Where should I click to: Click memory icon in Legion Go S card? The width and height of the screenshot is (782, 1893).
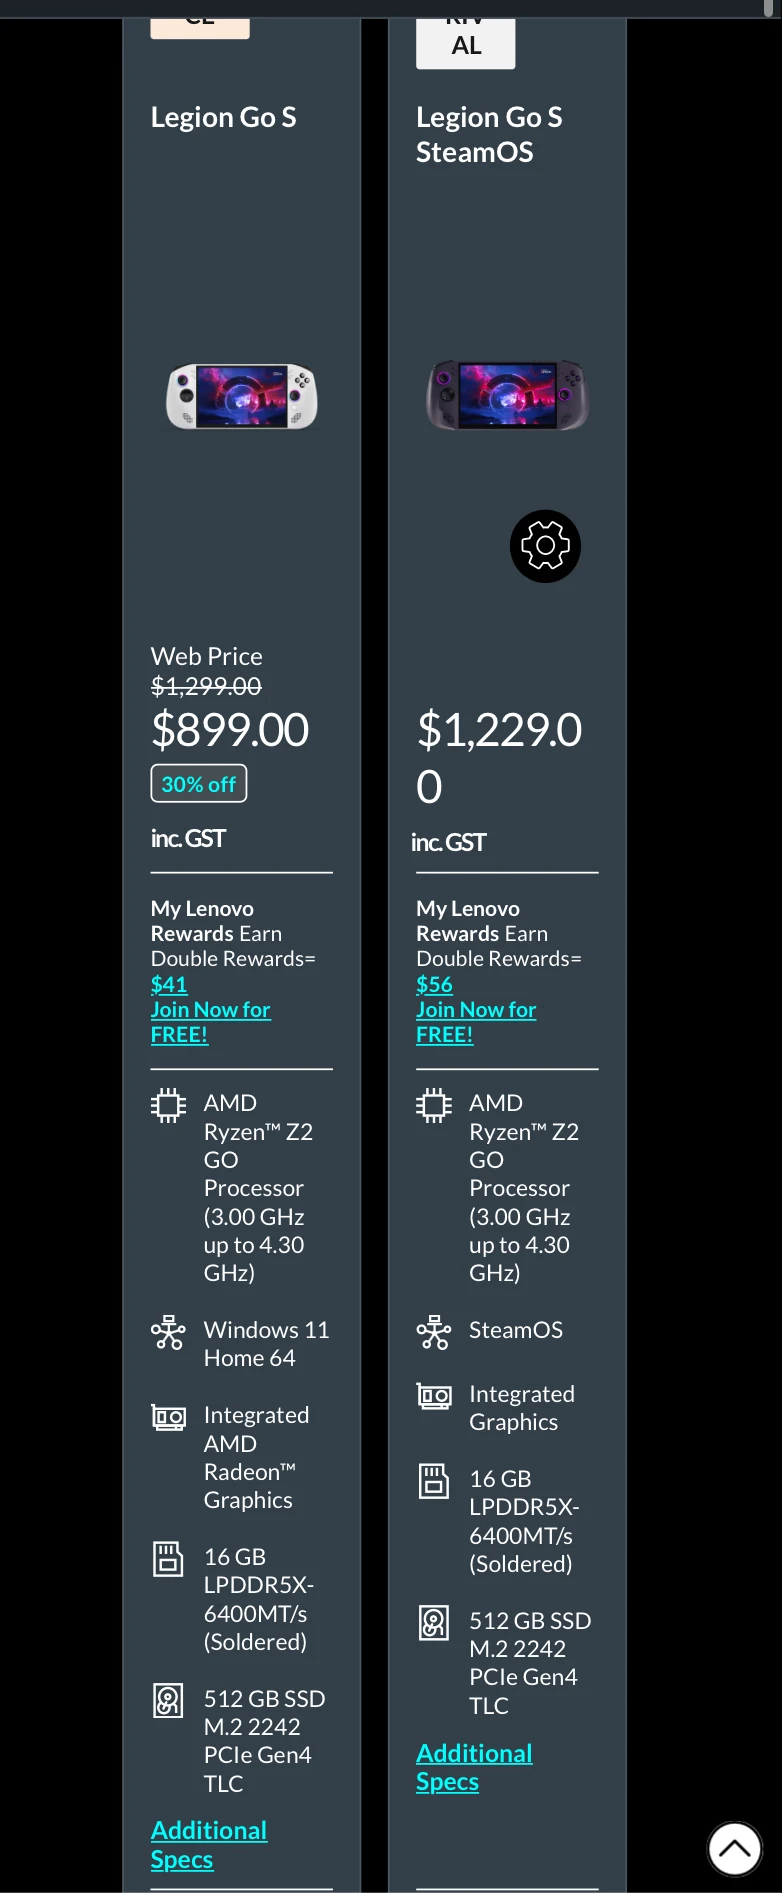pyautogui.click(x=168, y=1559)
